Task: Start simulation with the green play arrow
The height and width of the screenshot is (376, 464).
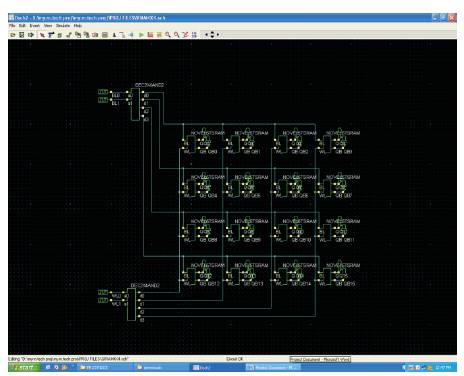Action: point(141,35)
